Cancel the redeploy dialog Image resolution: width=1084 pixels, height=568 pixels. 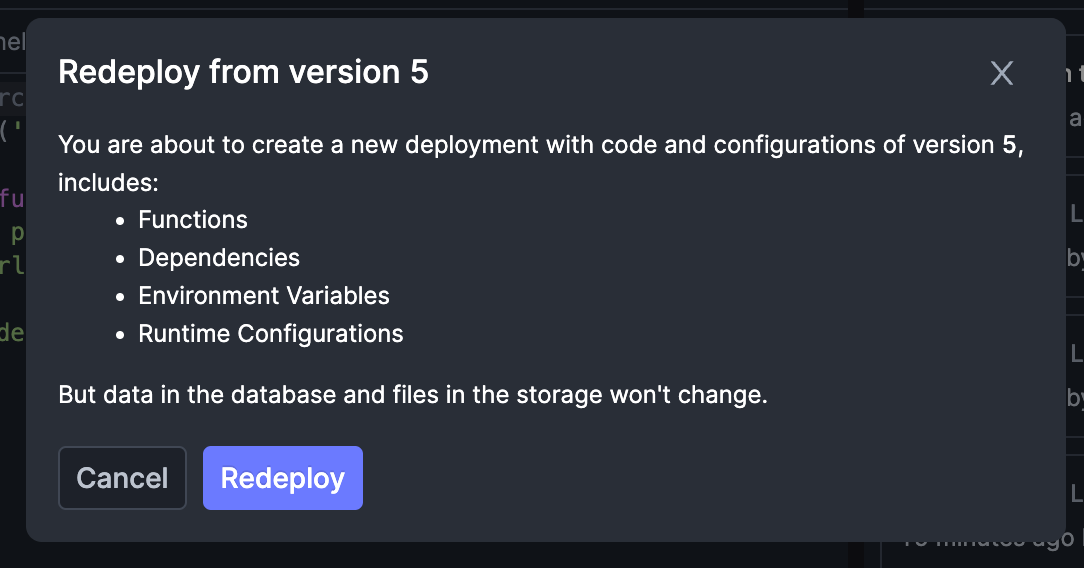tap(122, 478)
